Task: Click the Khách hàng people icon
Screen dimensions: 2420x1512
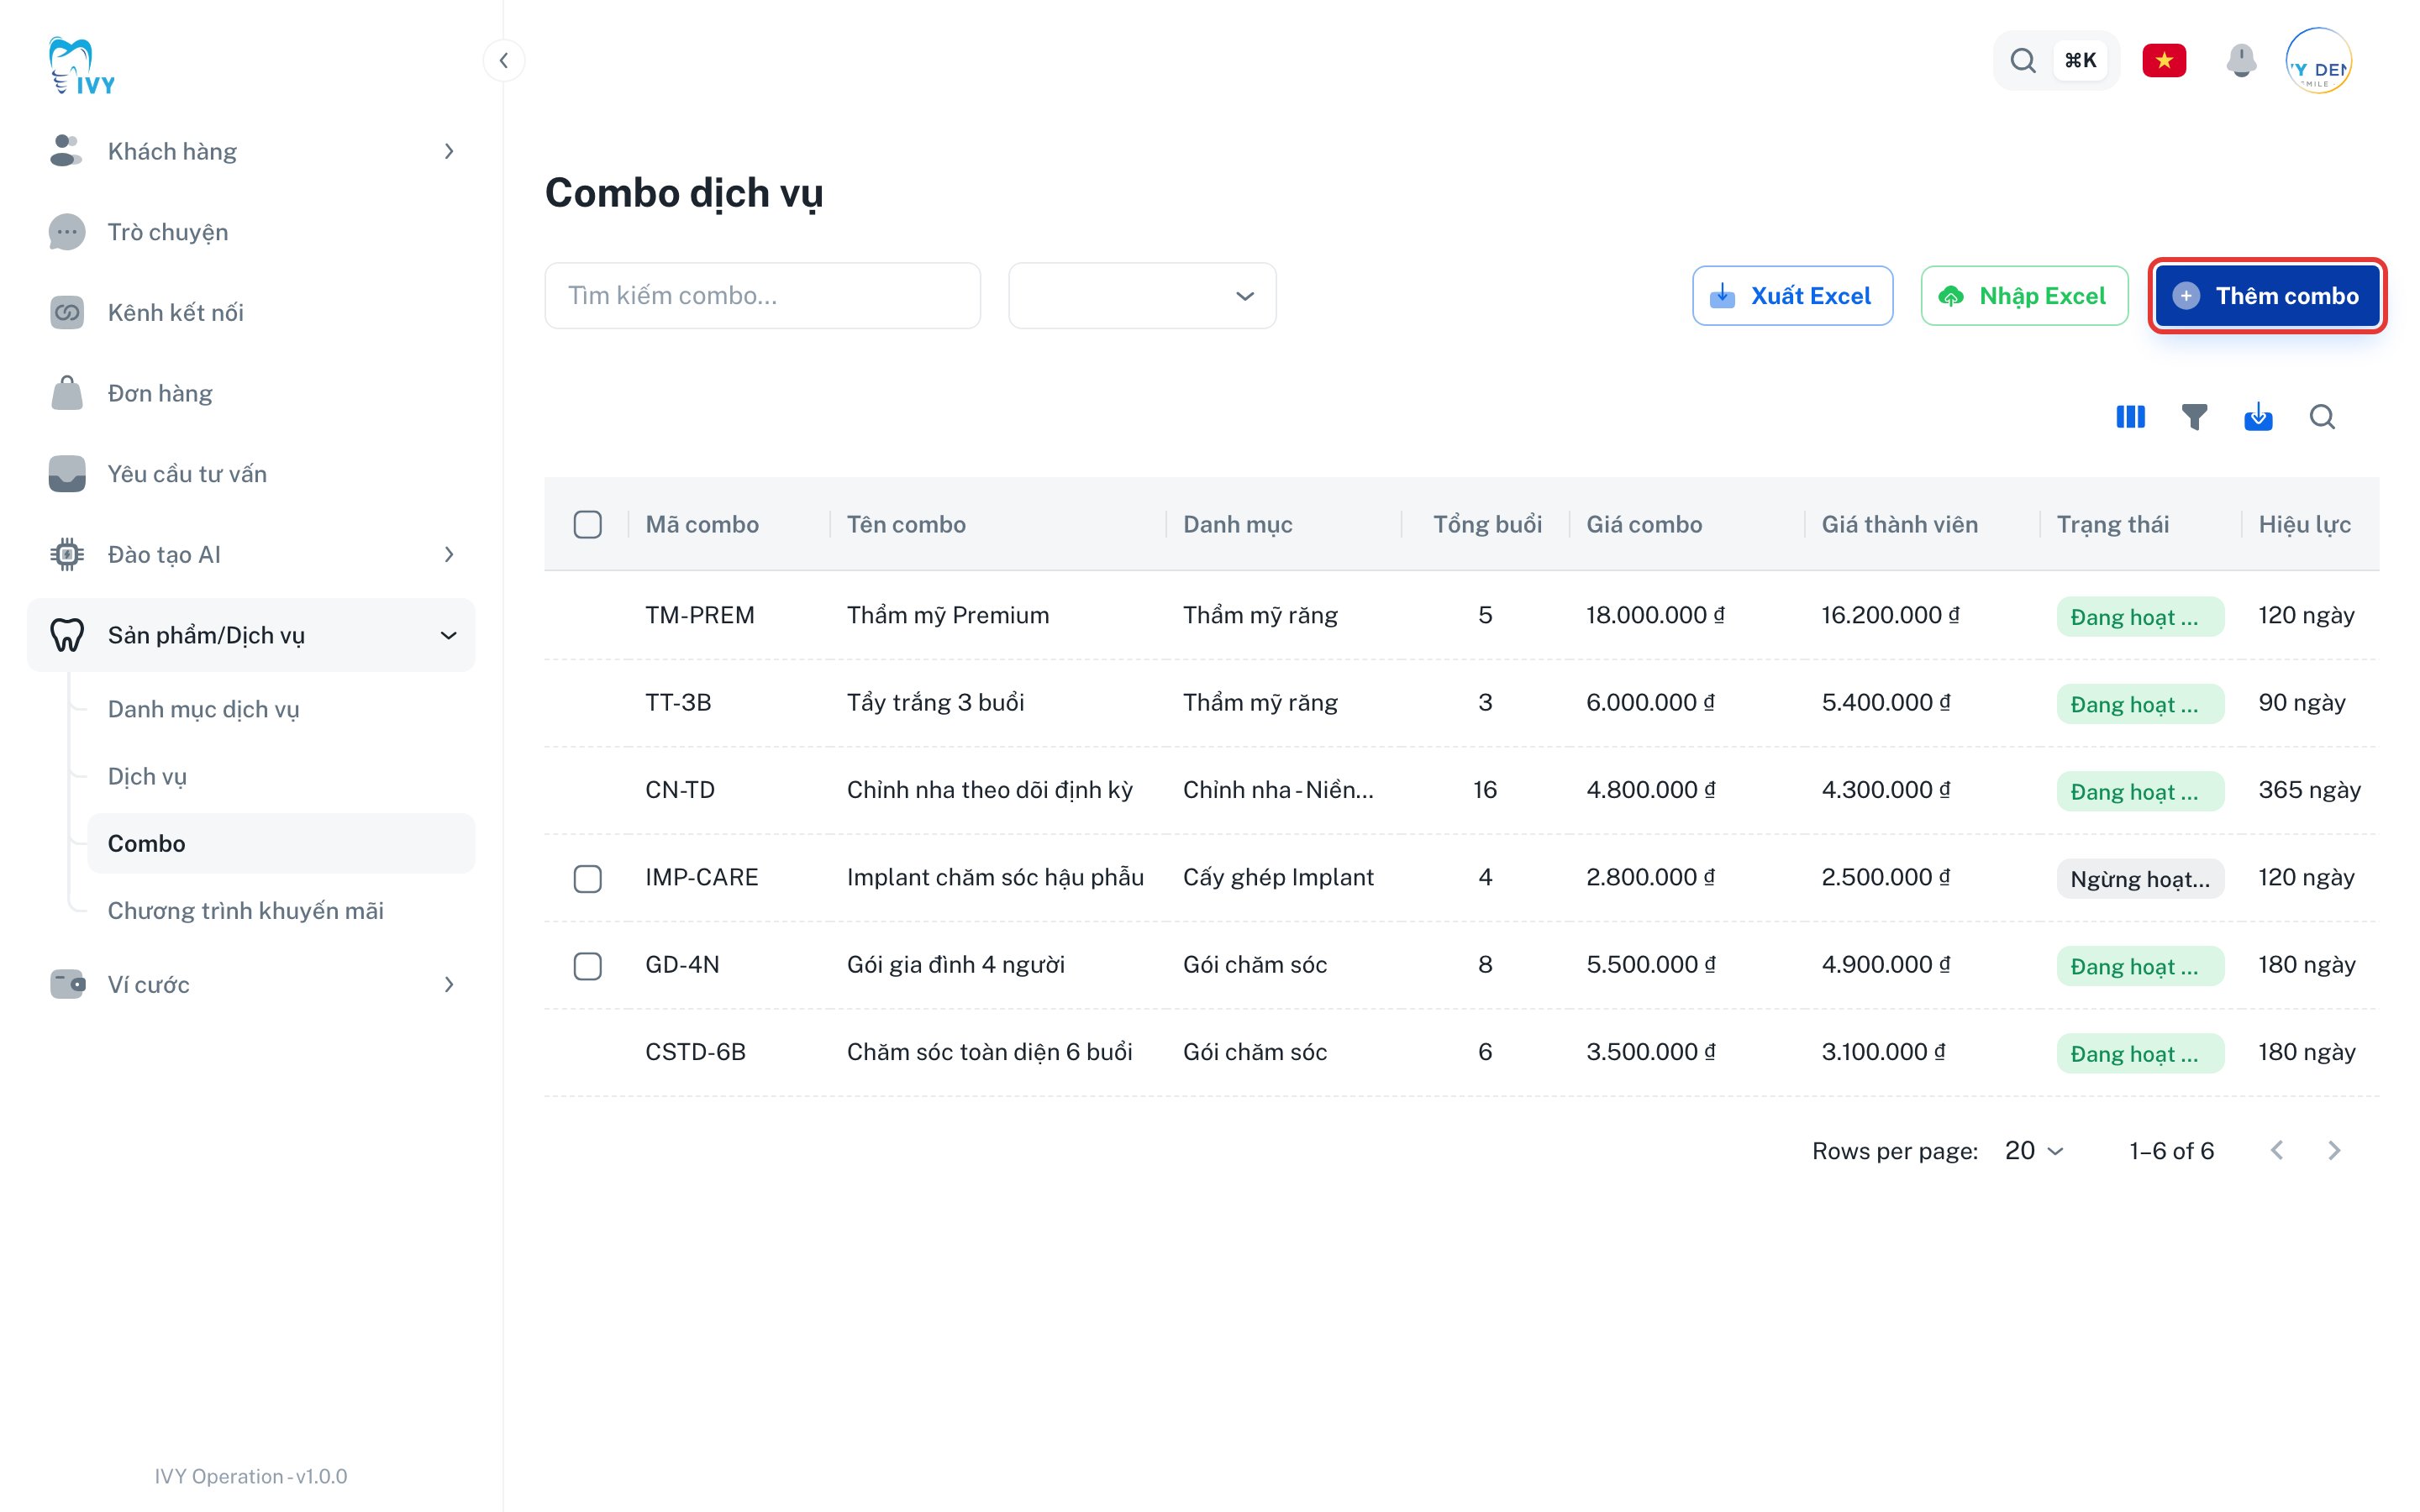Action: [x=66, y=151]
